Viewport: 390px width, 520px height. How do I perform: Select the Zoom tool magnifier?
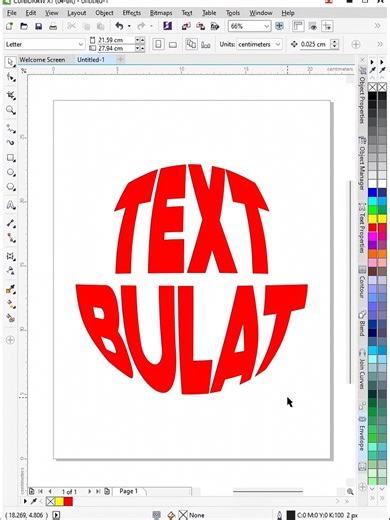[11, 110]
